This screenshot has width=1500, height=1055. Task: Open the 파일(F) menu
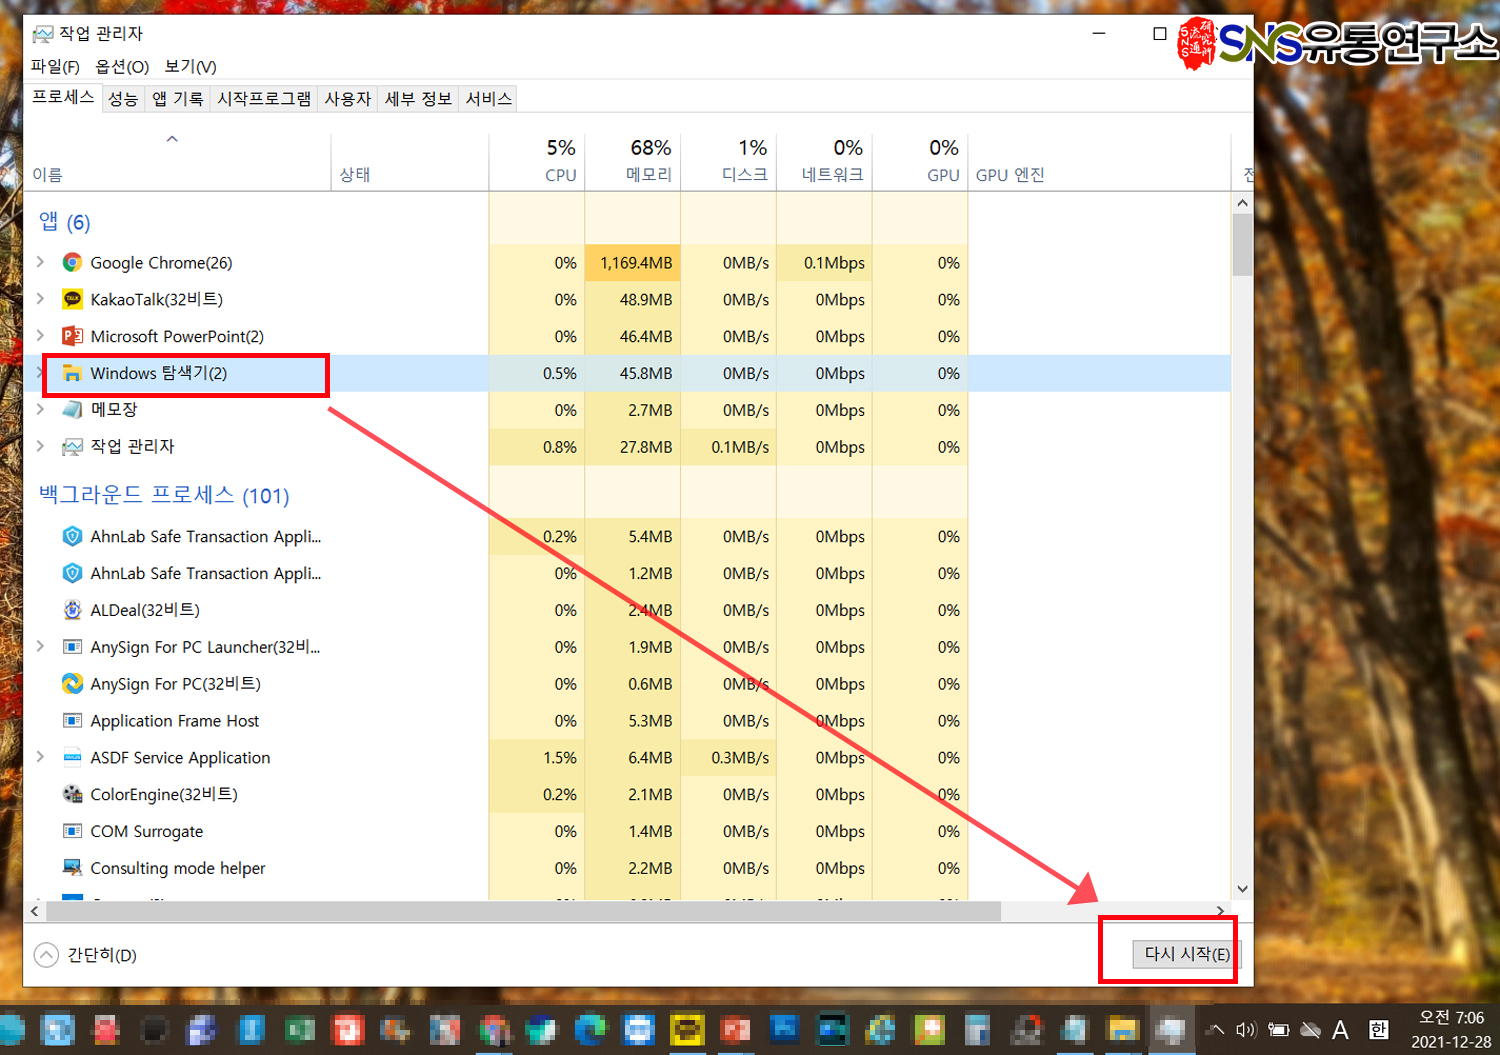pos(55,66)
